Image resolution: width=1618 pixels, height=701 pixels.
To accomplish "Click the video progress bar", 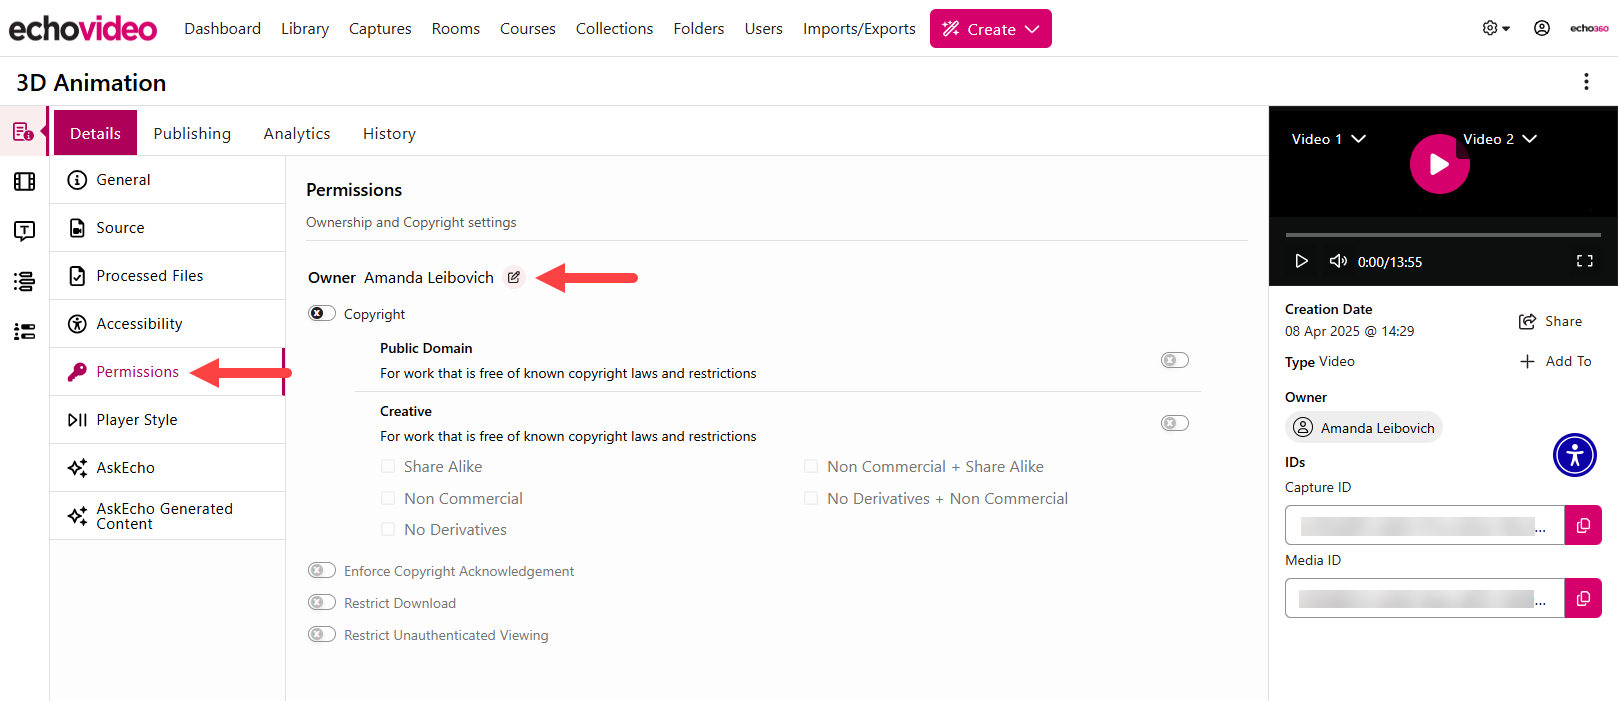I will click(1443, 234).
